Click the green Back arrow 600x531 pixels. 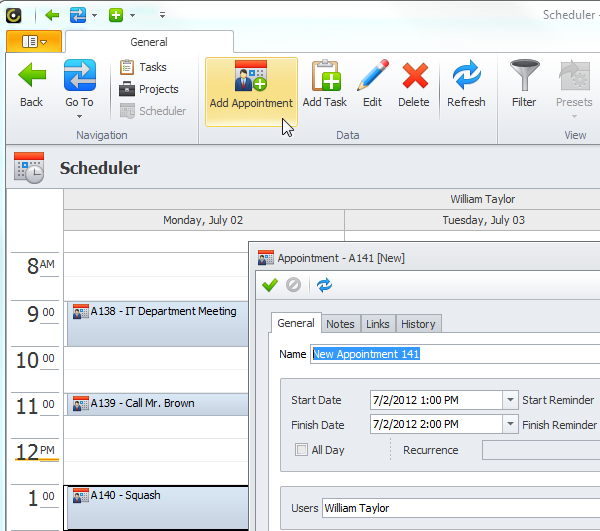(32, 78)
